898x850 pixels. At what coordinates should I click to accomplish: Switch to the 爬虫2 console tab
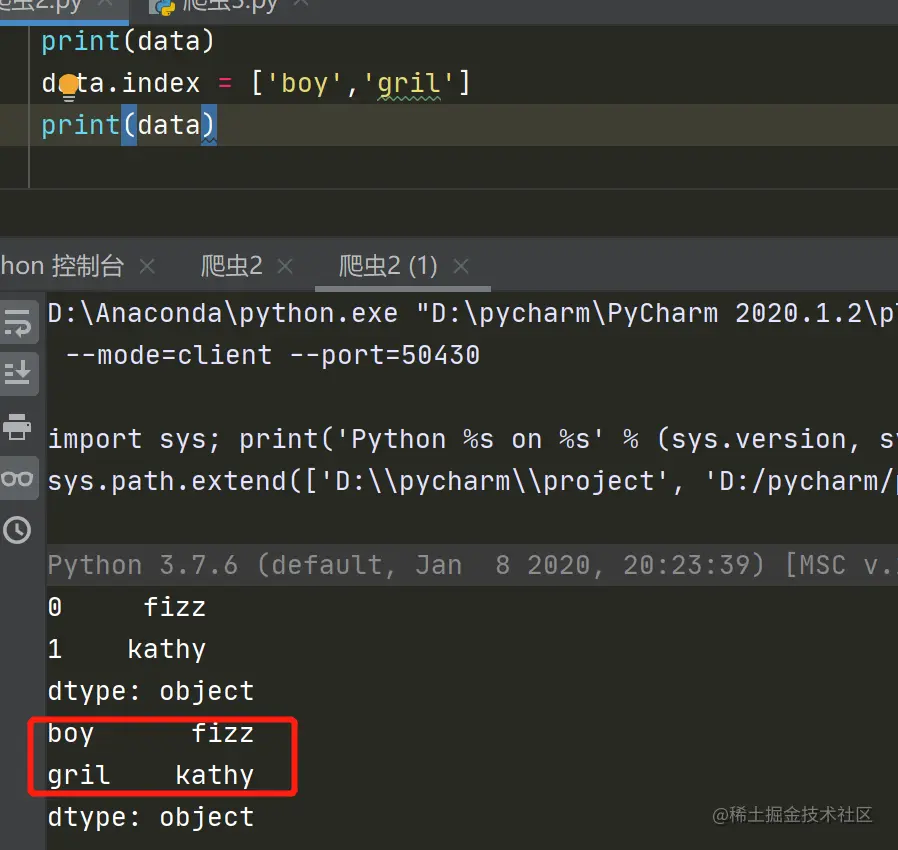pyautogui.click(x=232, y=266)
